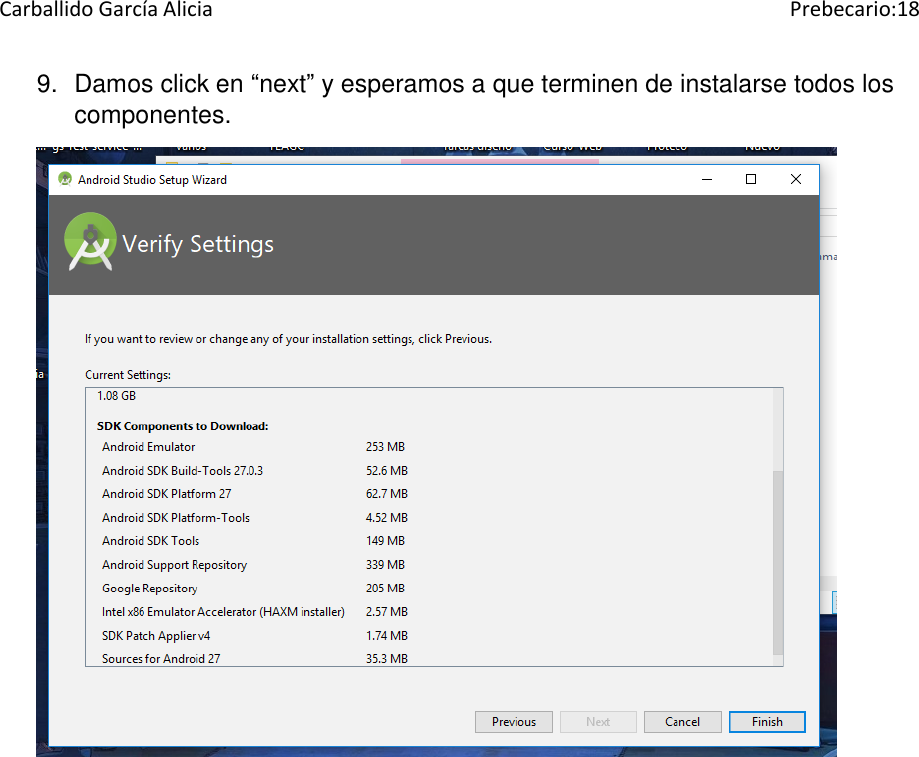
Task: Click the 339 MB size value
Action: (x=385, y=565)
